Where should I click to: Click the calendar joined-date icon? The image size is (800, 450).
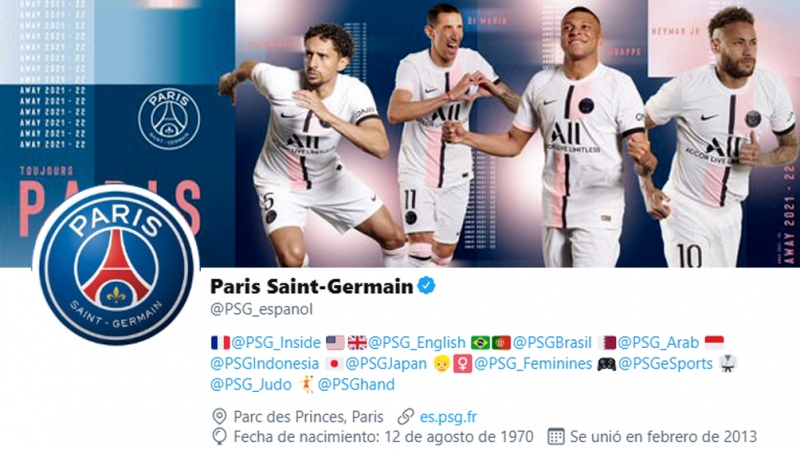click(x=556, y=437)
